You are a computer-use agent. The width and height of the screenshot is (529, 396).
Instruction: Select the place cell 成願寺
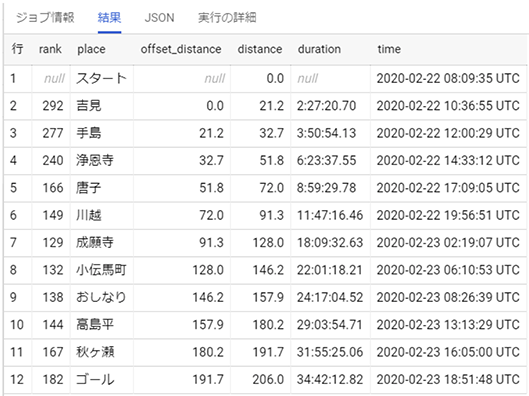tap(95, 243)
